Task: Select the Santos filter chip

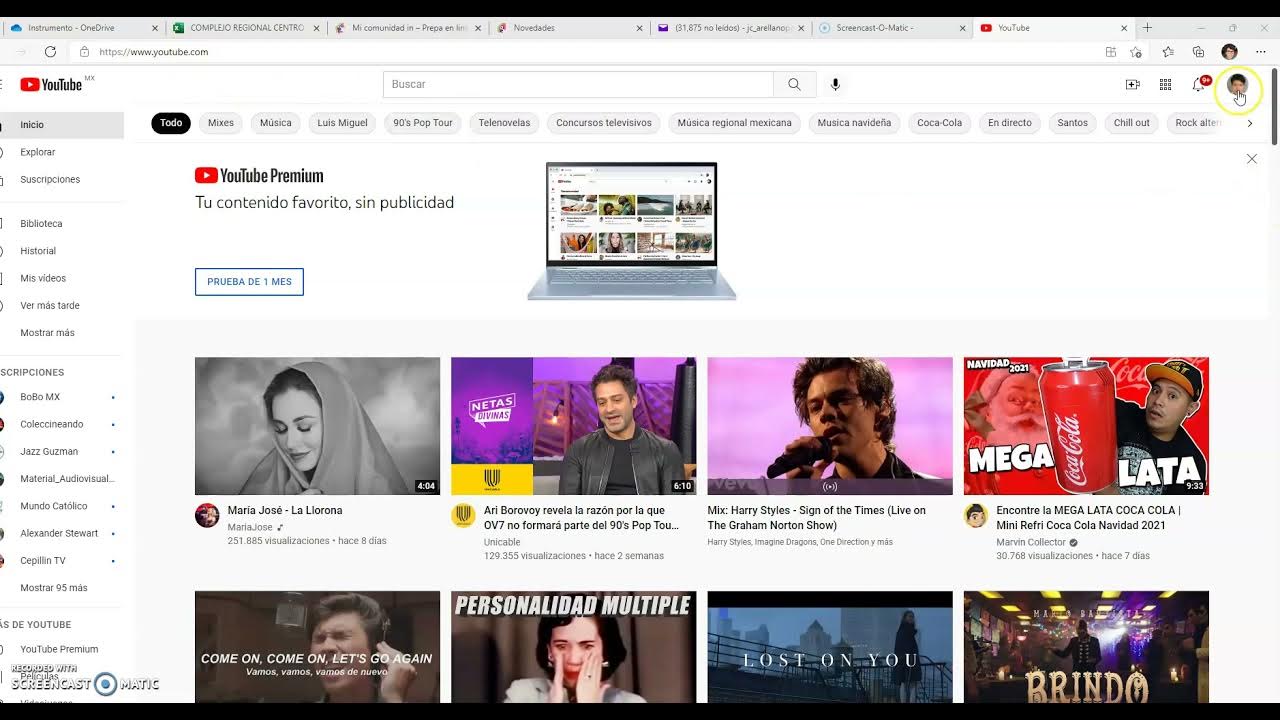Action: click(x=1072, y=123)
